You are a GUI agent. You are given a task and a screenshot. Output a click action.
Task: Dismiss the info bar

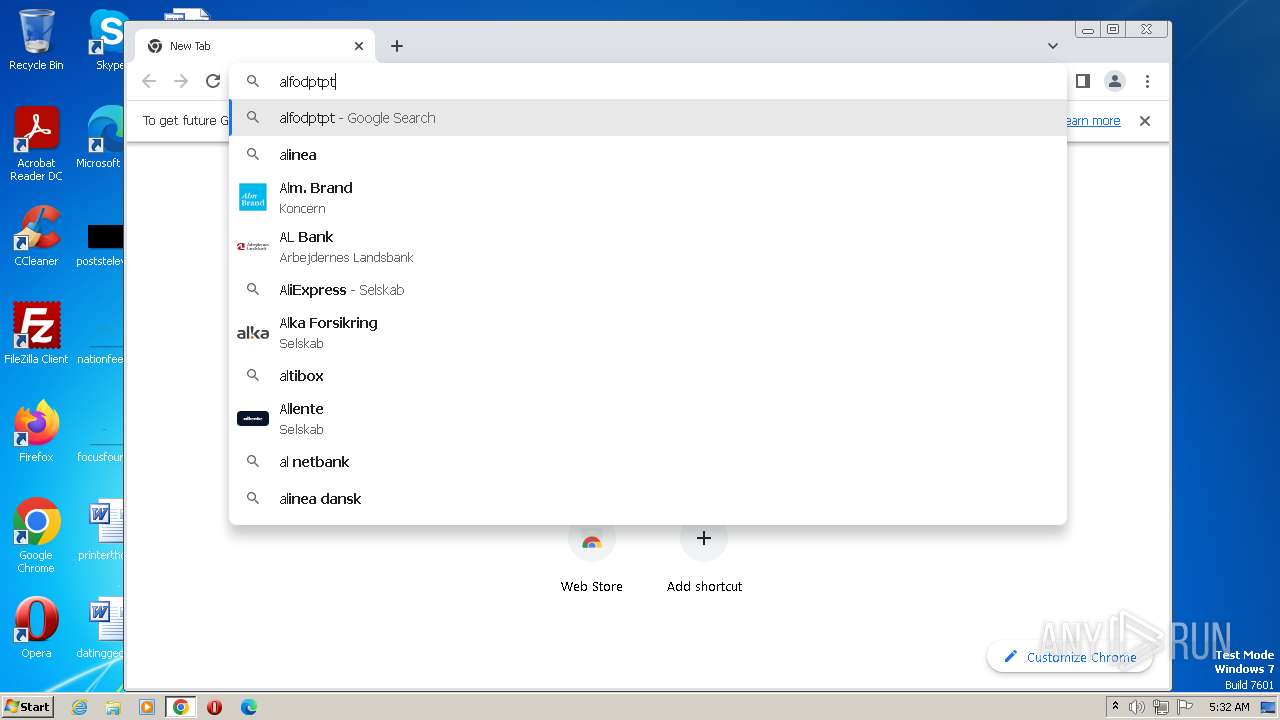(x=1145, y=121)
